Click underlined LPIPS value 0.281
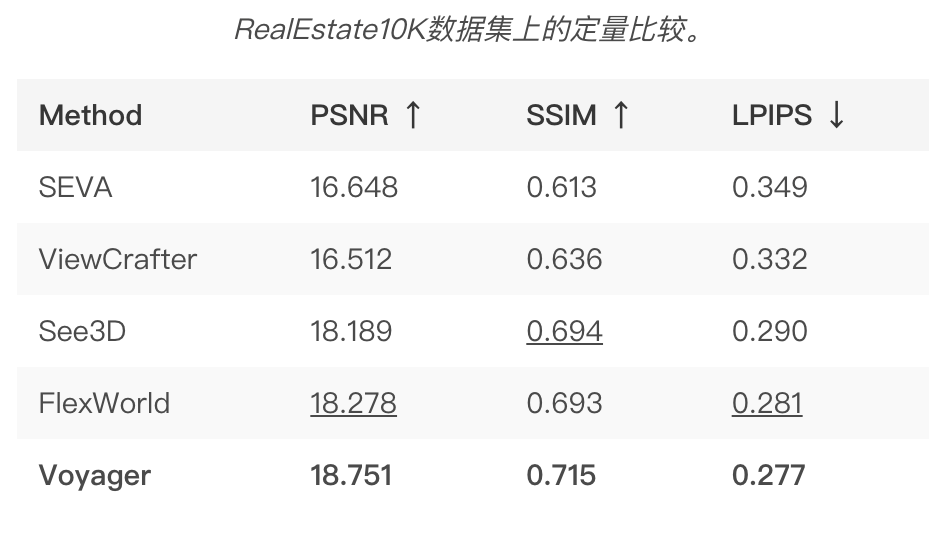 pyautogui.click(x=767, y=404)
